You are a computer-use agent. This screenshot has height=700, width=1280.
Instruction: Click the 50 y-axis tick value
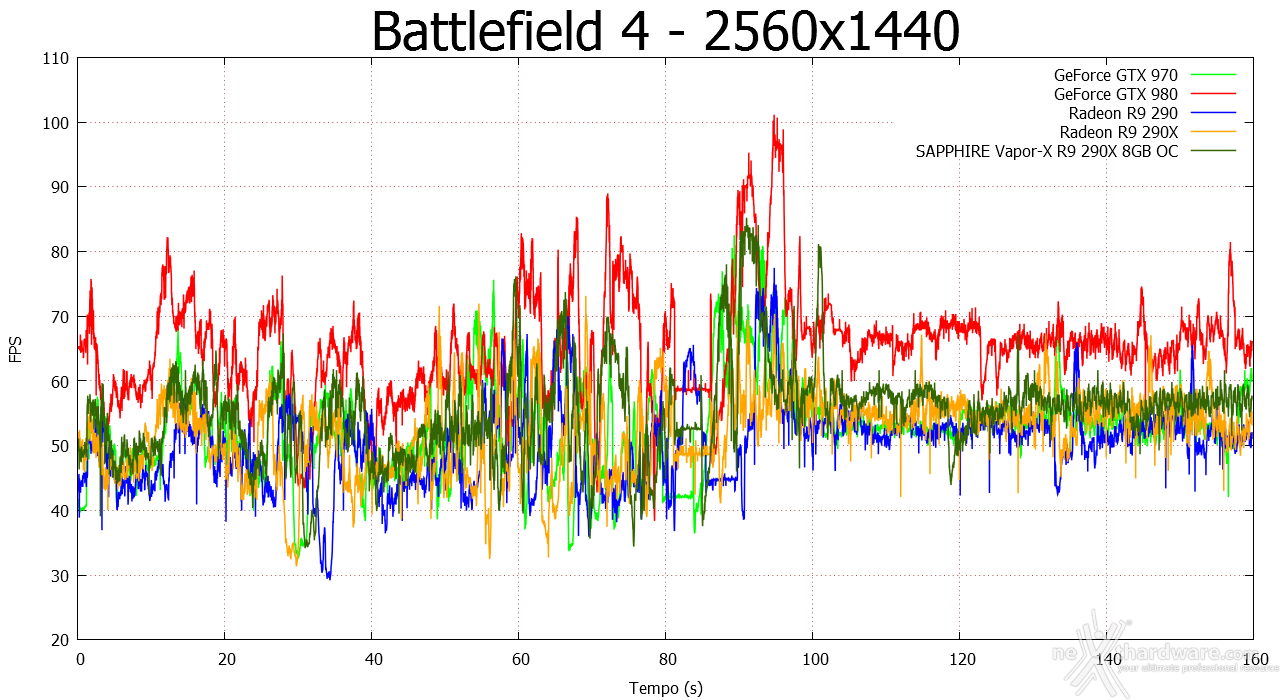[60, 446]
